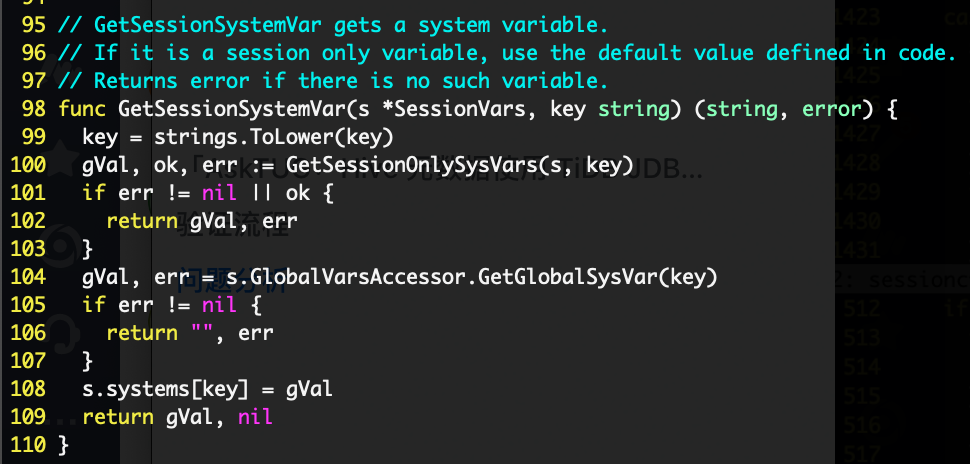Open the faint AskTUG Hive article link
The height and width of the screenshot is (464, 970).
[x=440, y=166]
